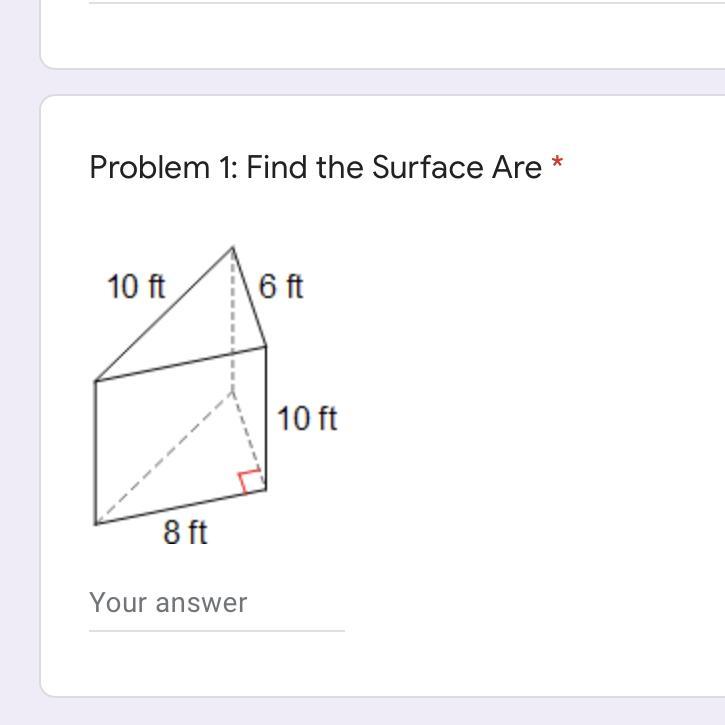Click the red required asterisk

[557, 163]
